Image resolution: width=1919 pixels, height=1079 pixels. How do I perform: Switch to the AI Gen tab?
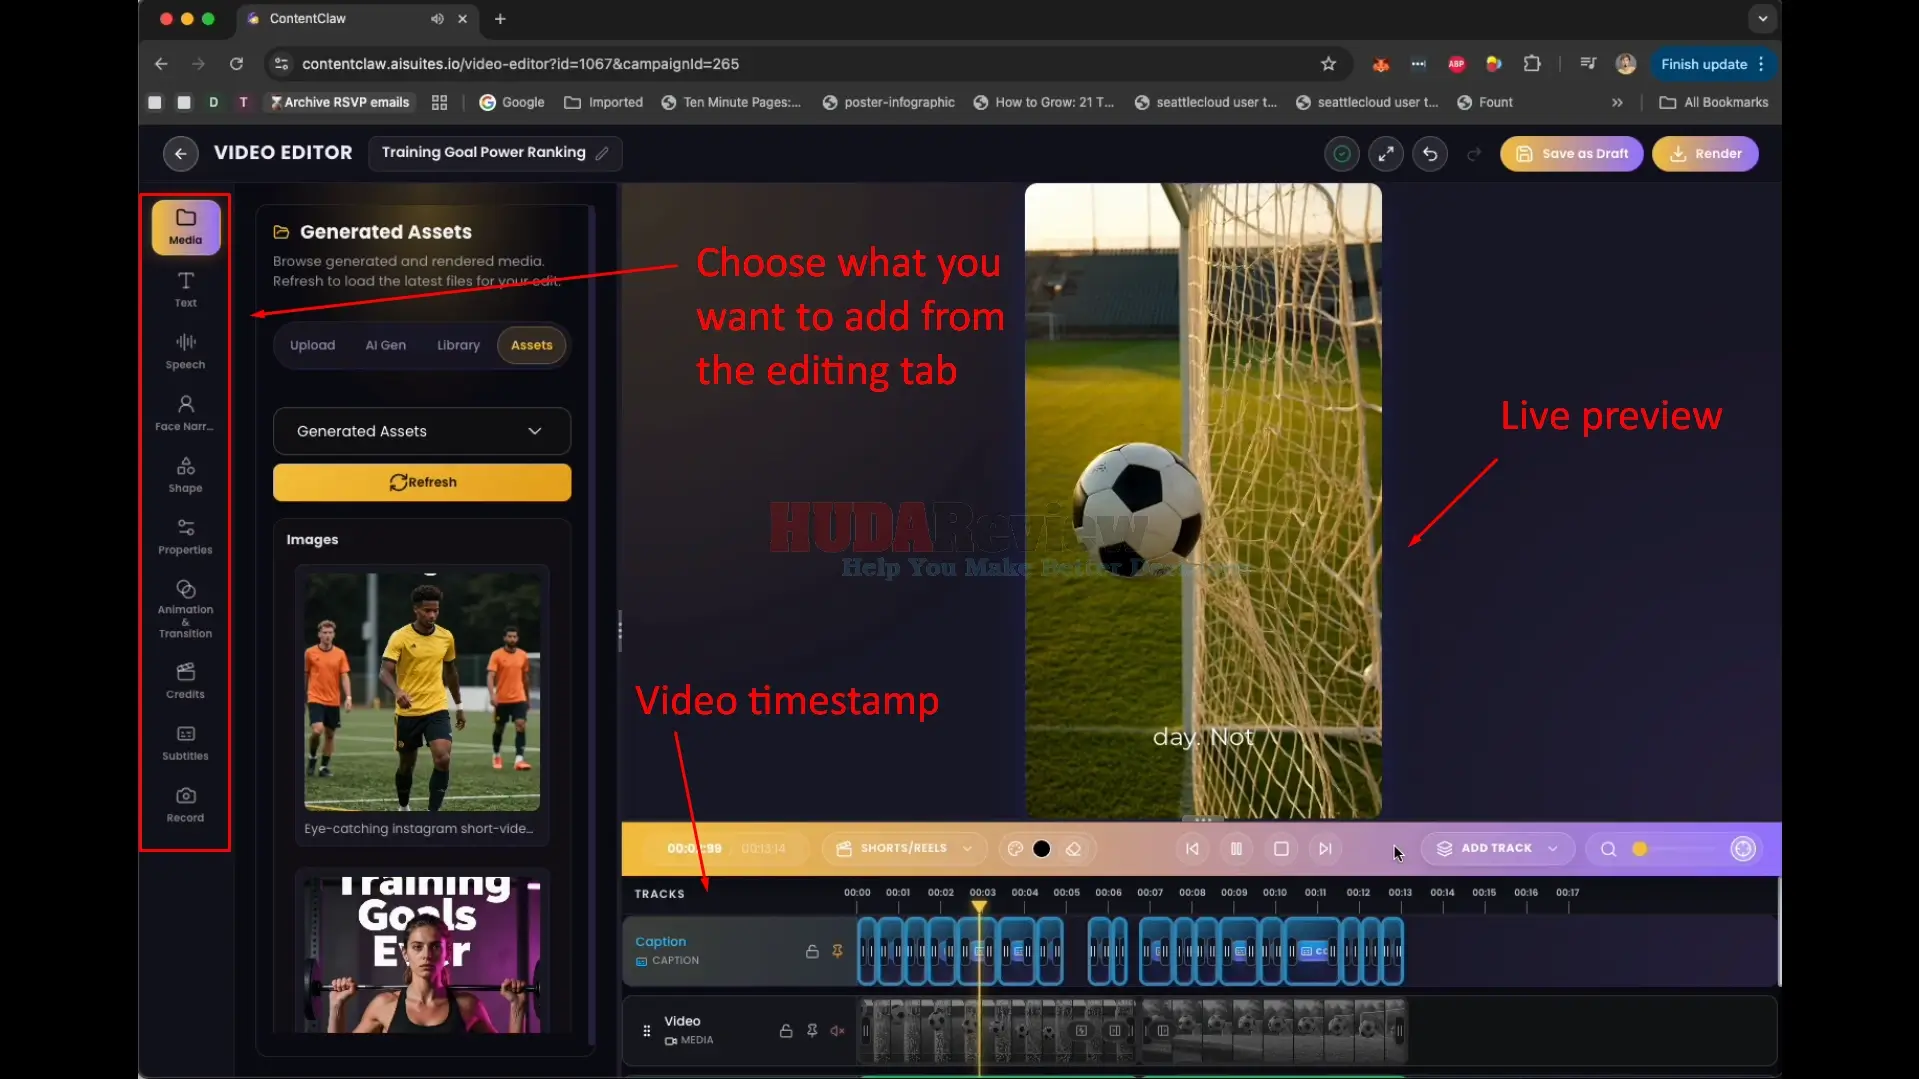coord(386,345)
